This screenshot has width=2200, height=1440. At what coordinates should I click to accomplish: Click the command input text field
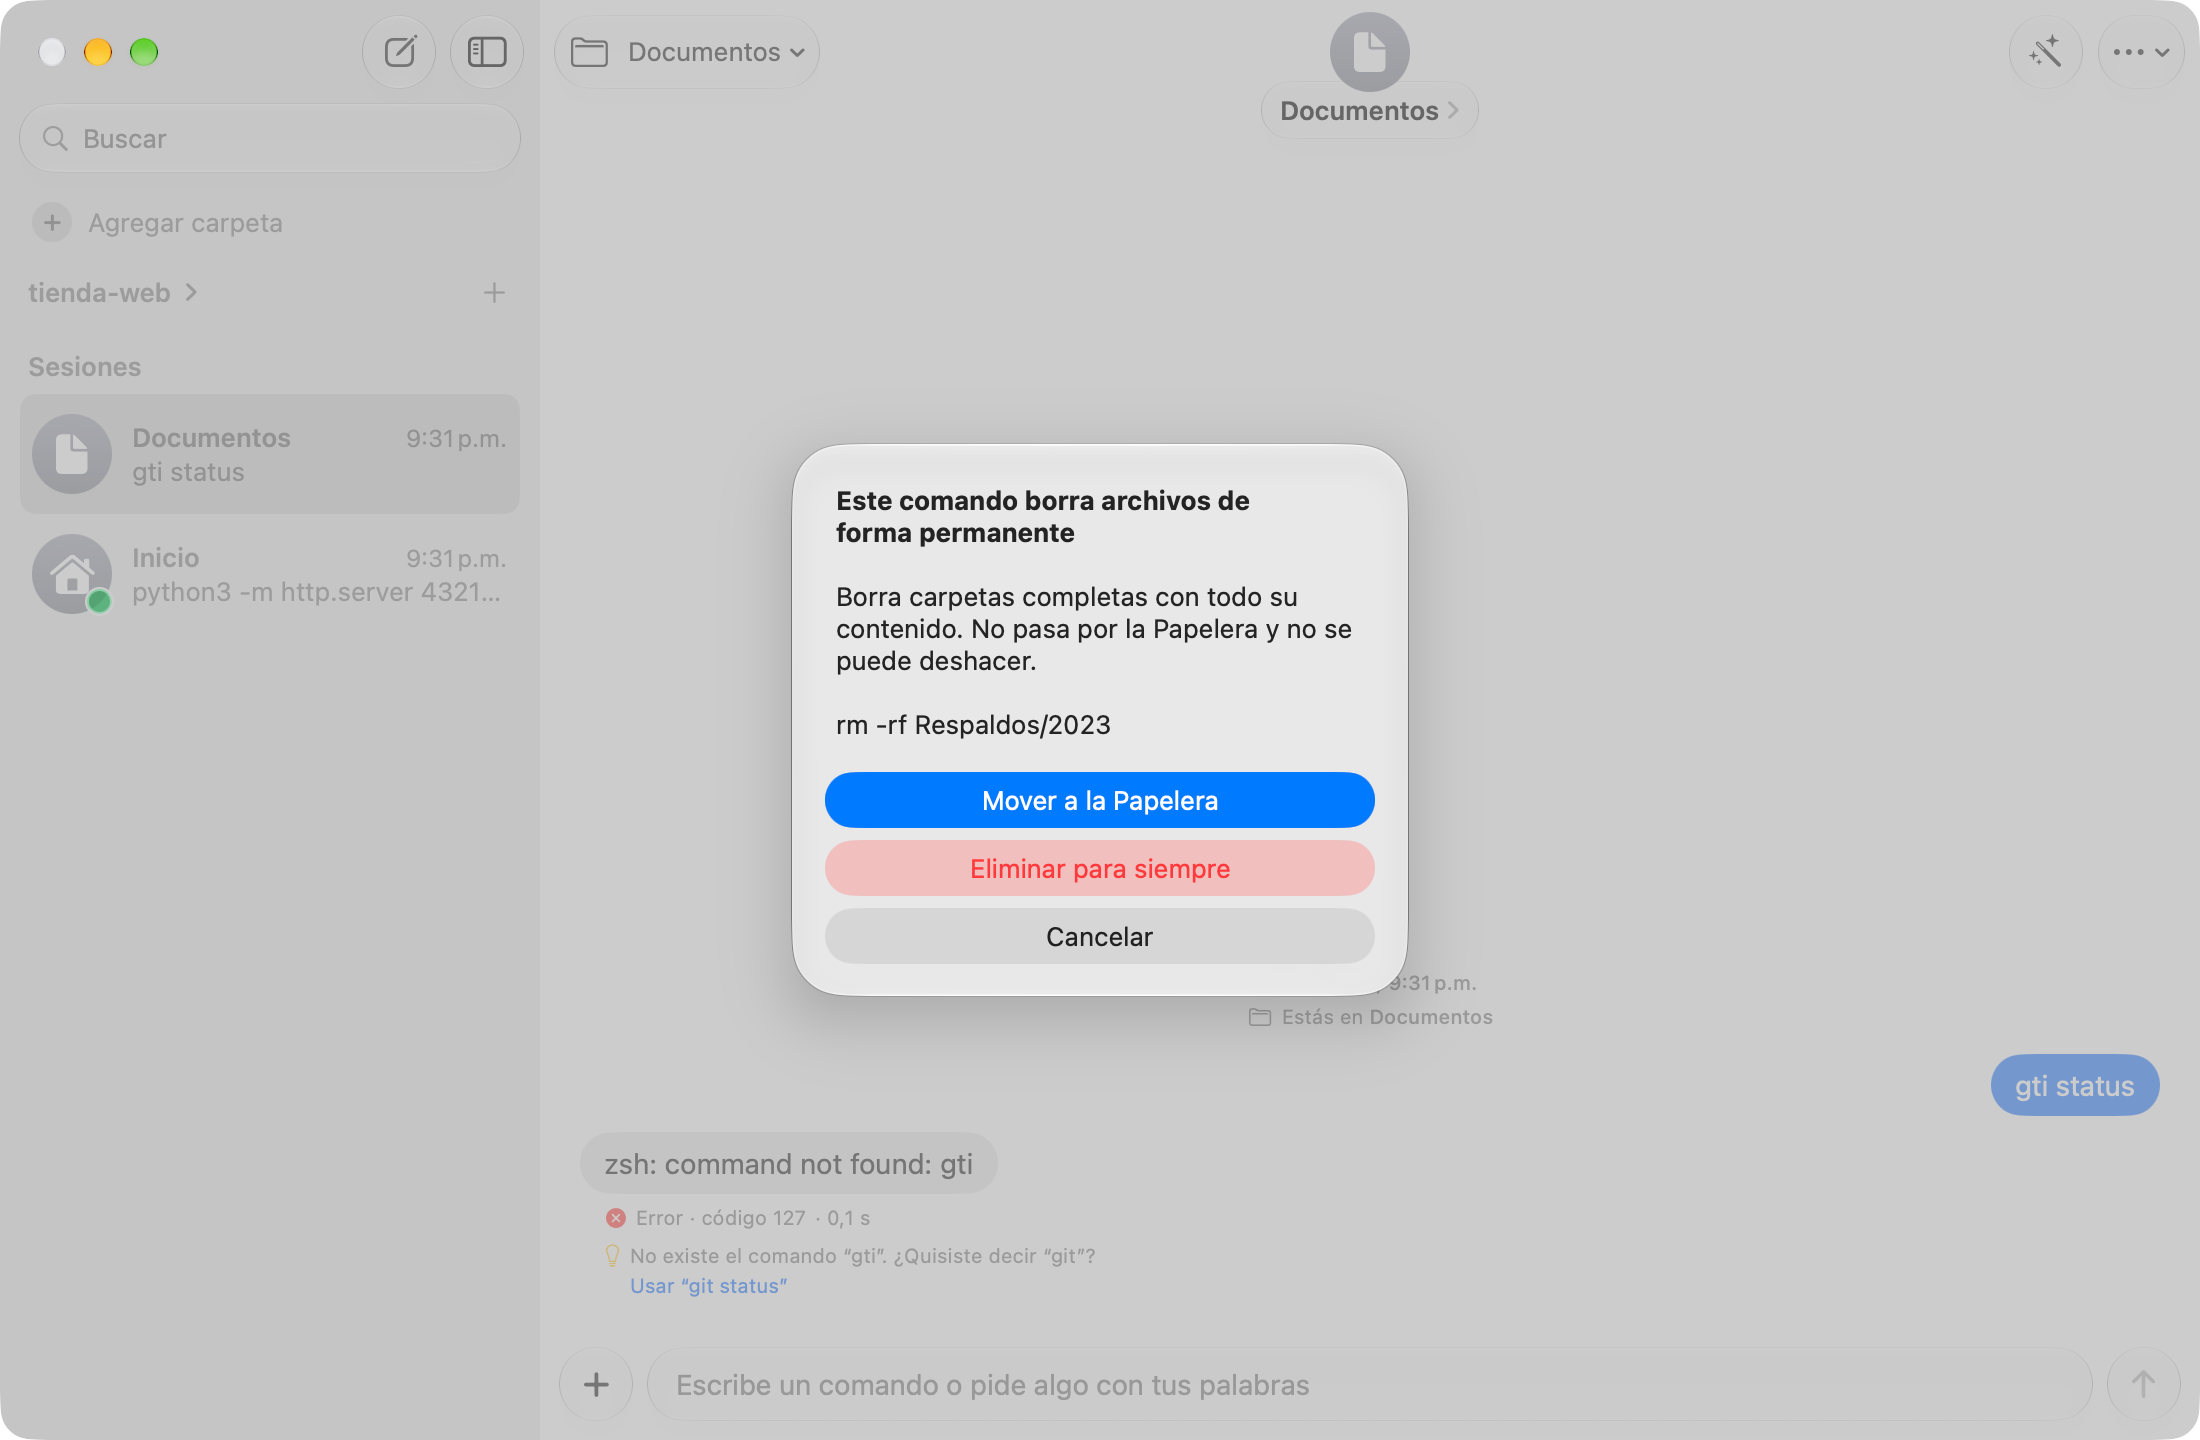(x=1370, y=1384)
